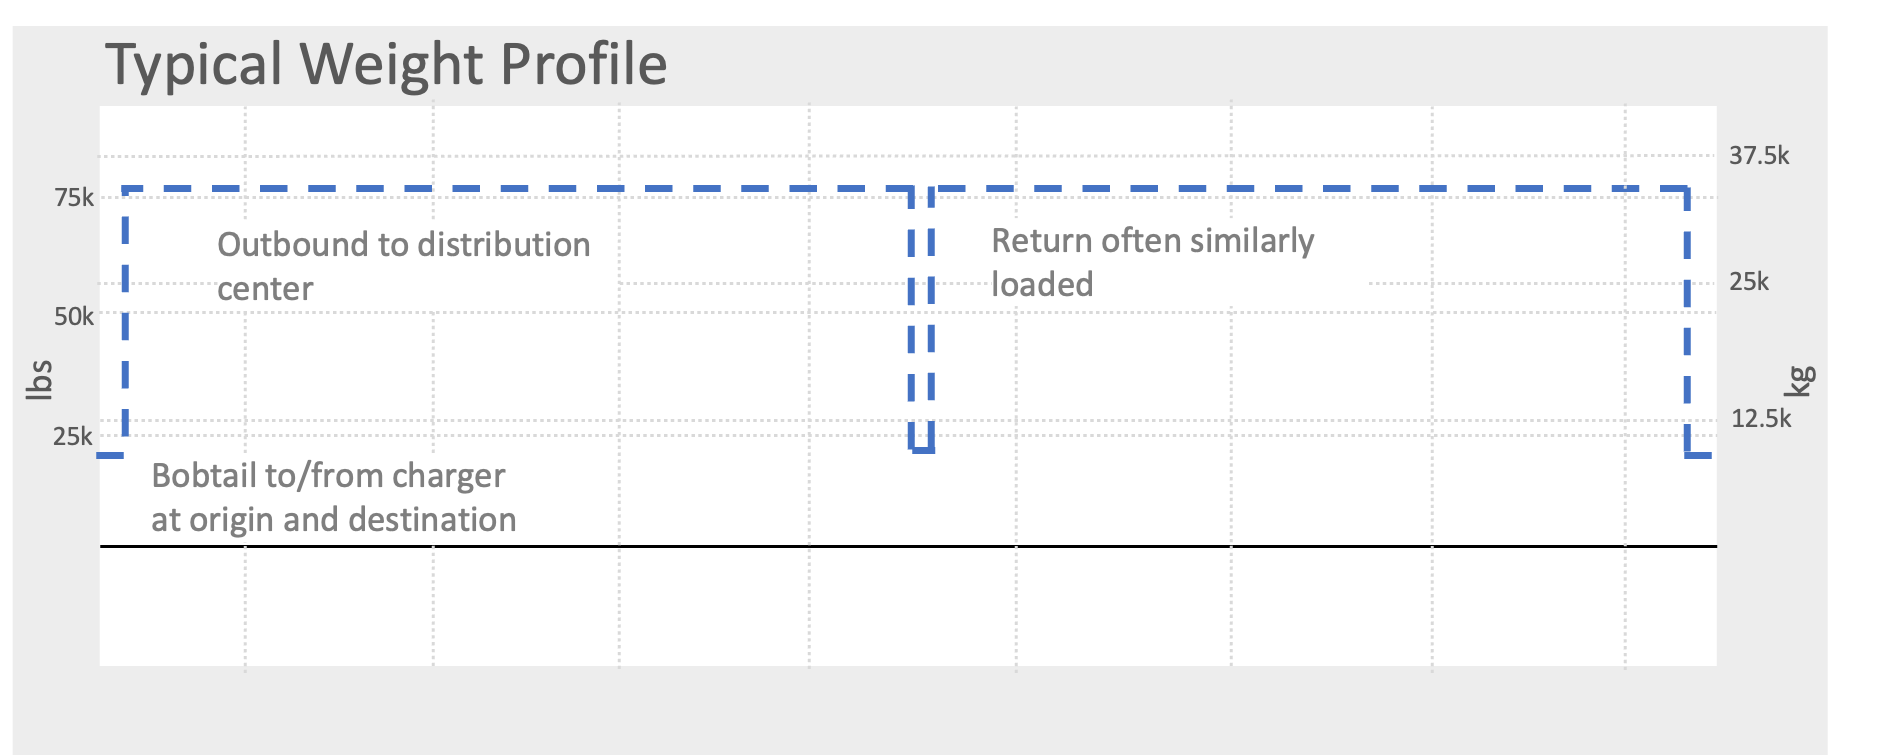Select the 75k lbs axis label

pyautogui.click(x=74, y=198)
